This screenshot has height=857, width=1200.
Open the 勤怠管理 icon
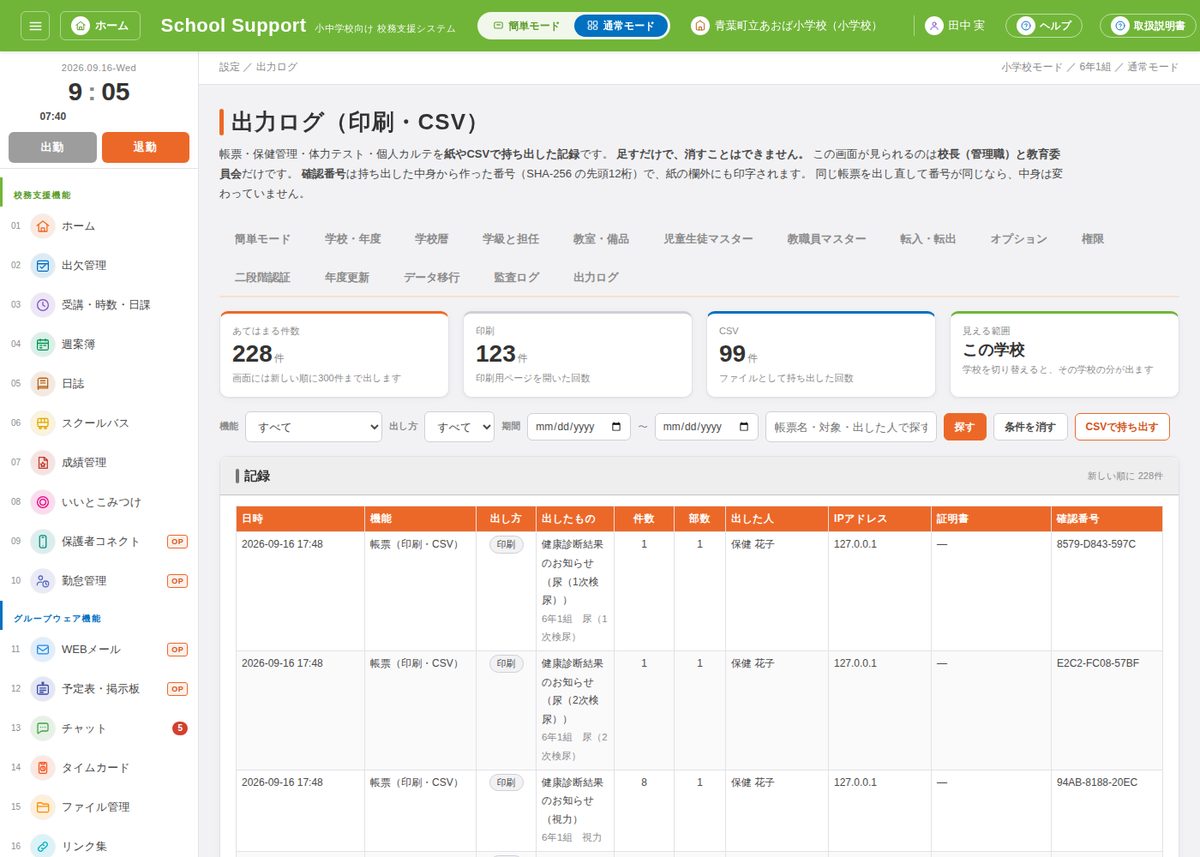[43, 580]
